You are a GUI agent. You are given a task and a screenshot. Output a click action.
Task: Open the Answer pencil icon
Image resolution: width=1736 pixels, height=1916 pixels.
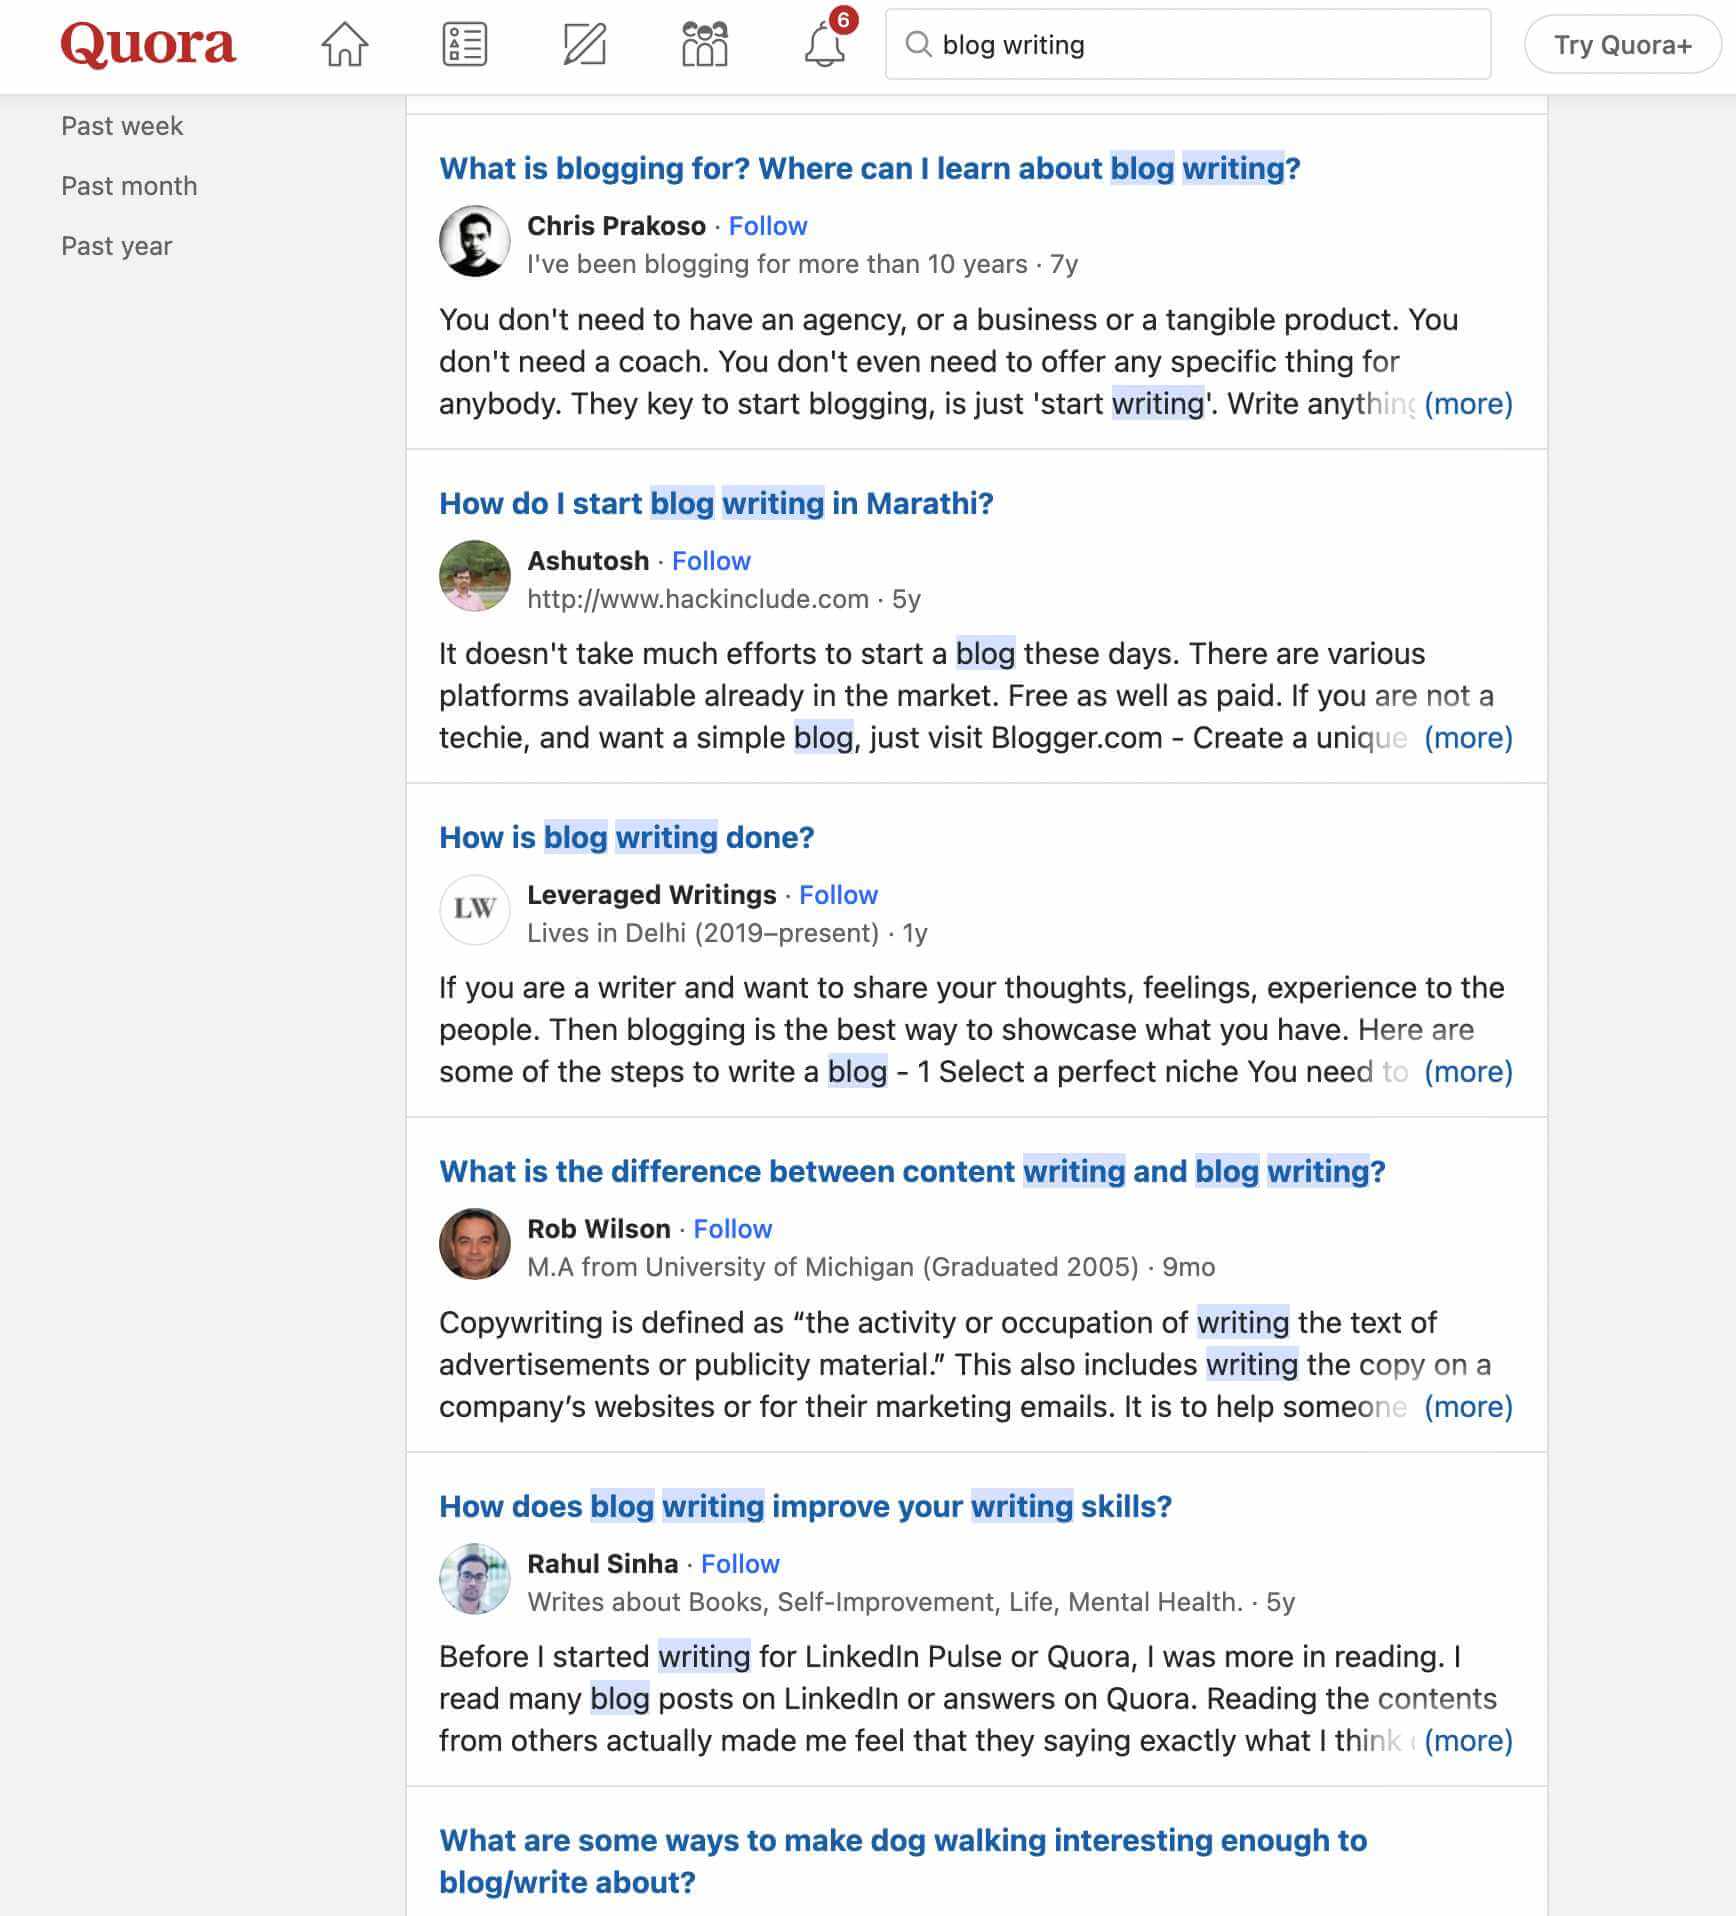[585, 45]
